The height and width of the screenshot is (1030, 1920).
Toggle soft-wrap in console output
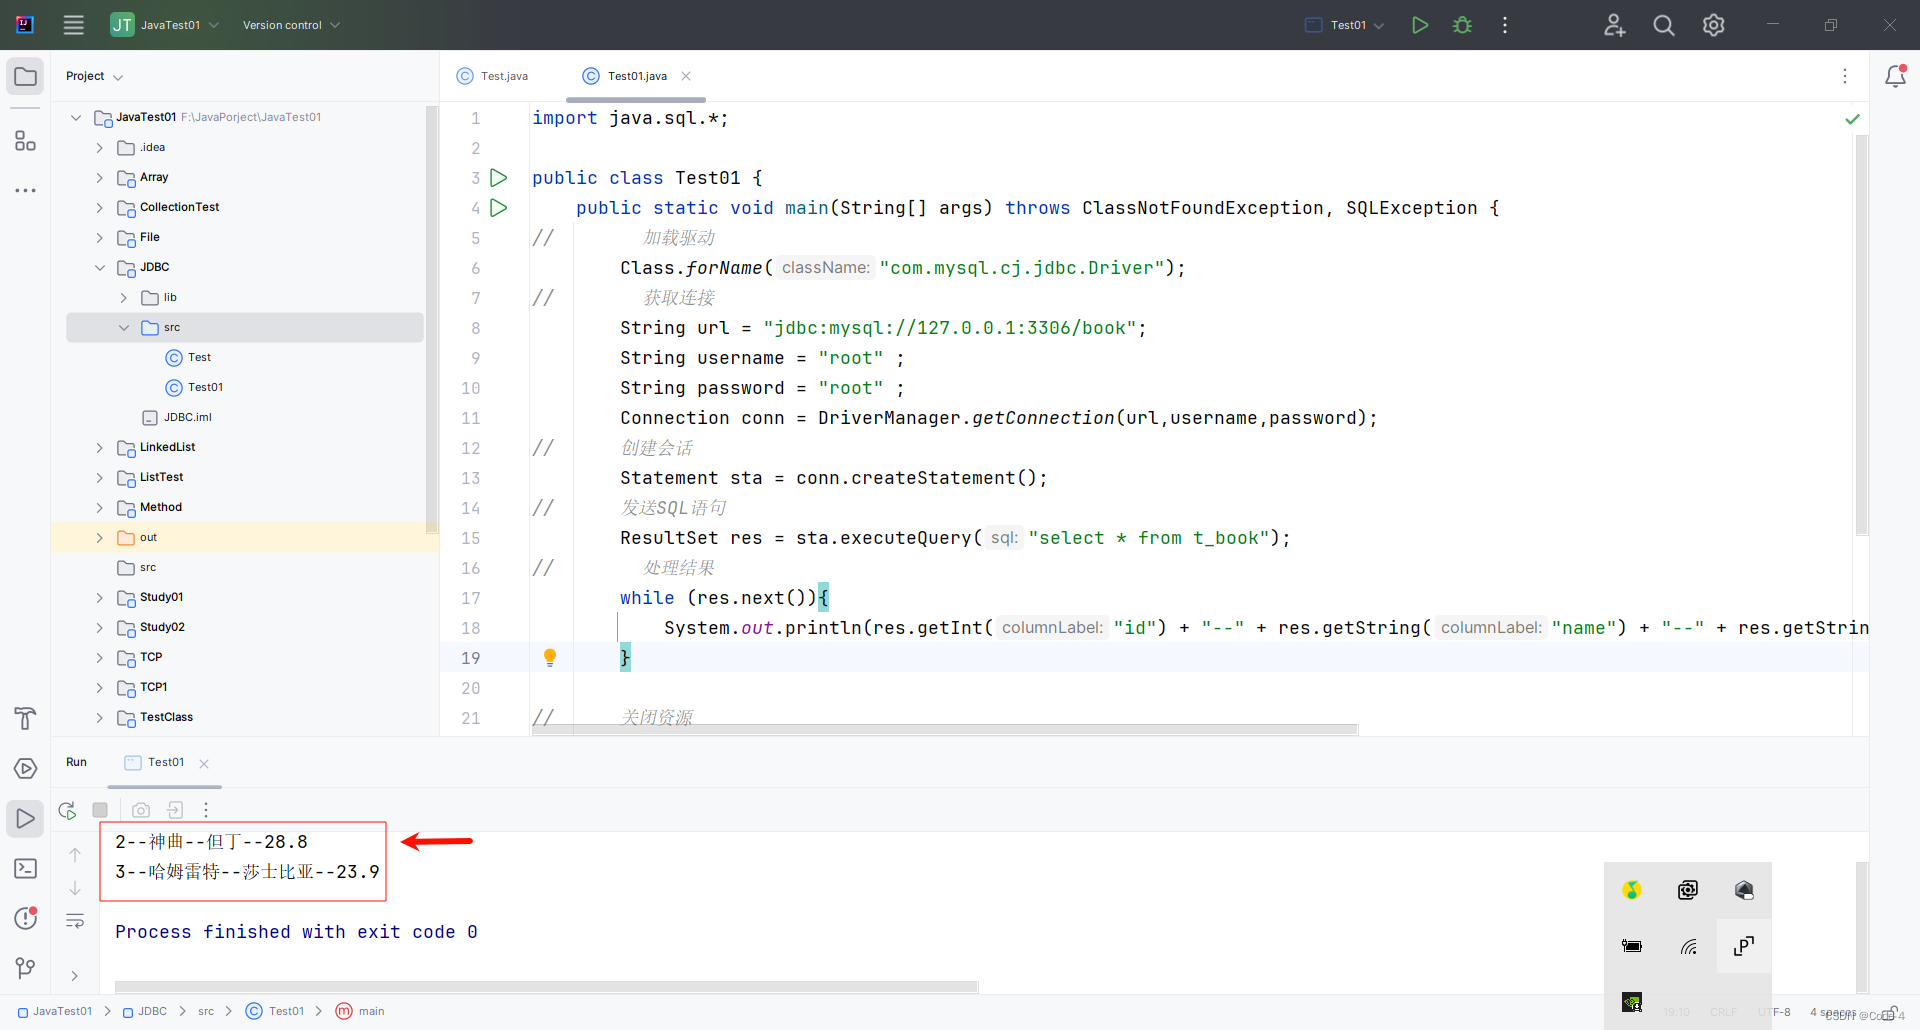pos(75,921)
